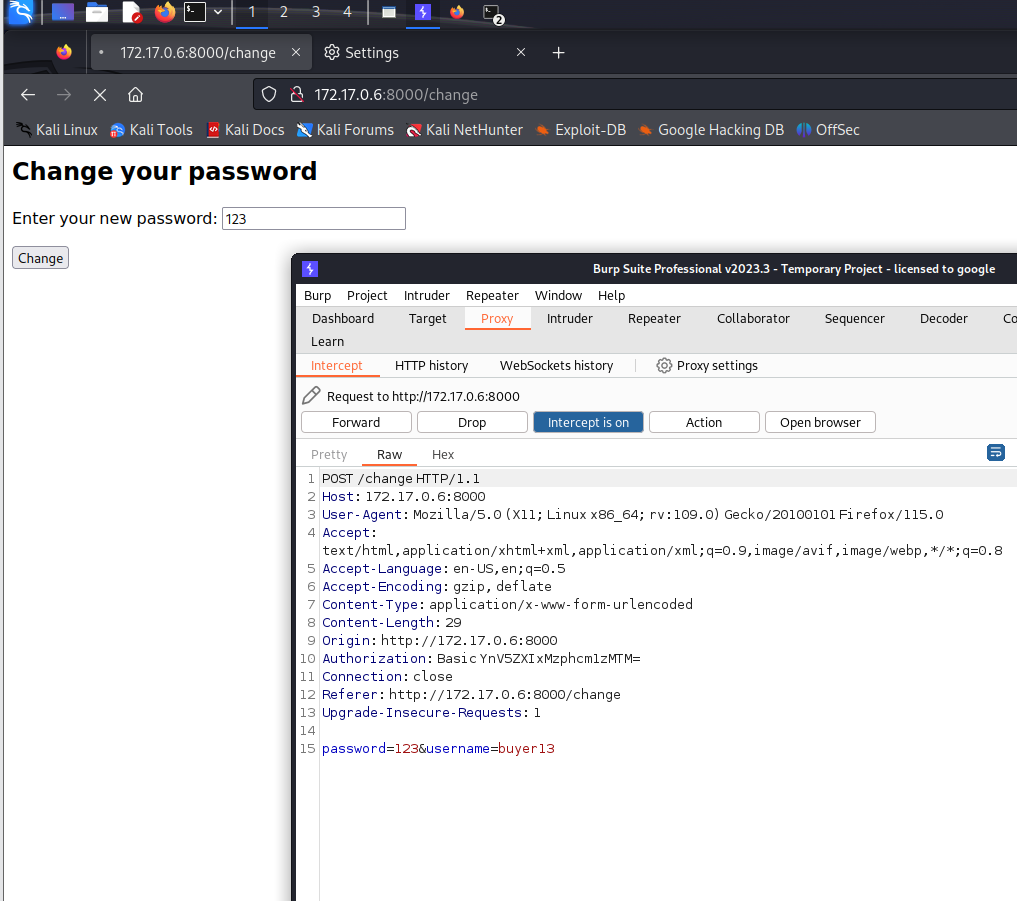This screenshot has width=1017, height=901.
Task: Expand the terminal dropdown arrow in the panel
Action: [218, 12]
